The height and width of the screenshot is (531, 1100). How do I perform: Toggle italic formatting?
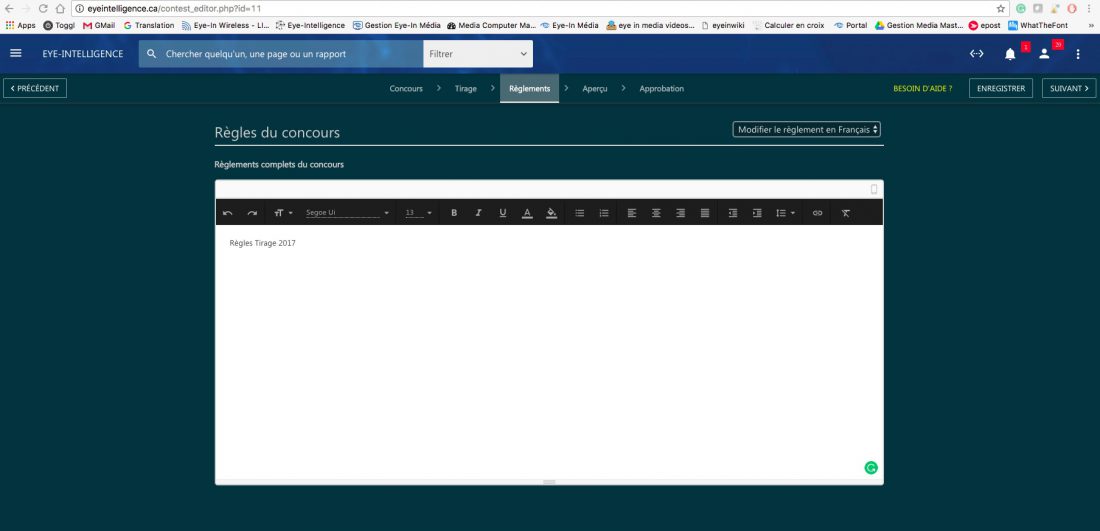click(x=478, y=213)
